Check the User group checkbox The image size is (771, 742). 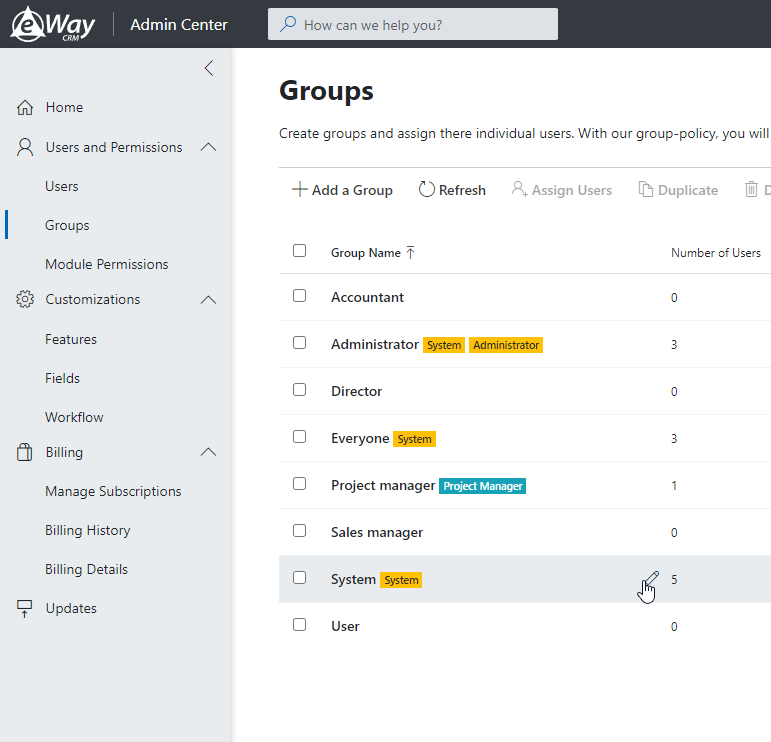(299, 625)
